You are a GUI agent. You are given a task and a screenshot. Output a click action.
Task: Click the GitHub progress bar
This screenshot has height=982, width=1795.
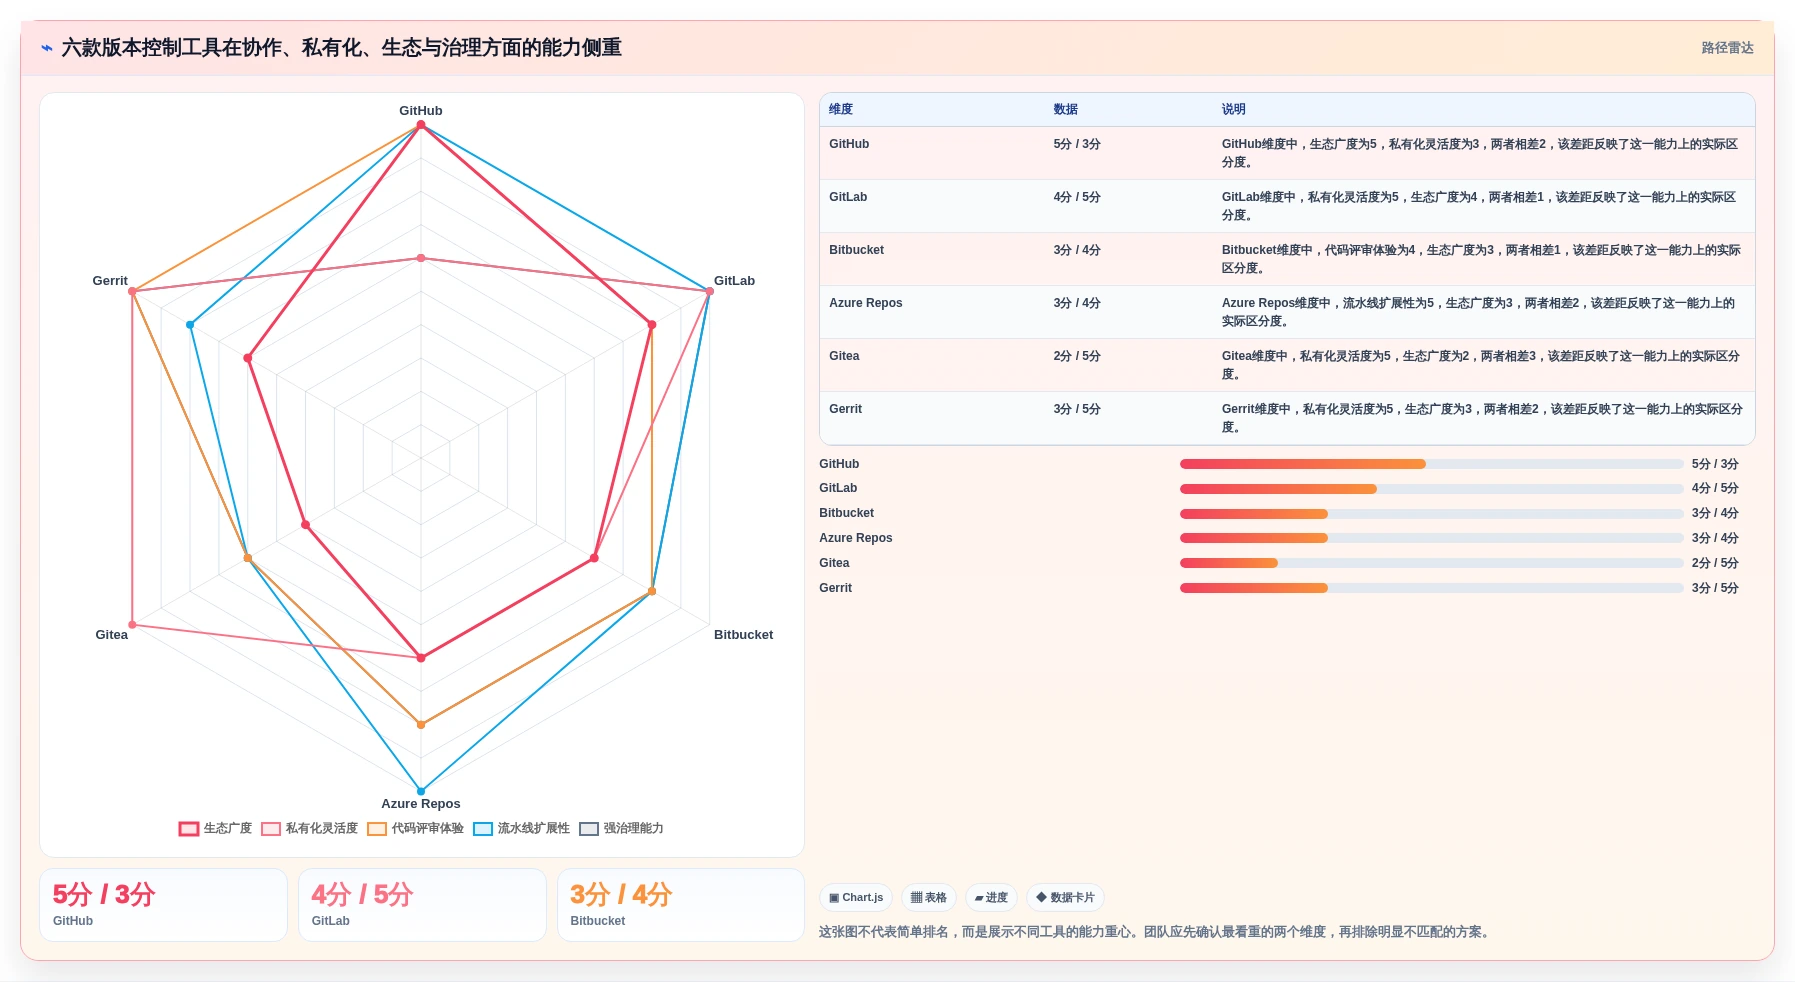coord(1432,464)
